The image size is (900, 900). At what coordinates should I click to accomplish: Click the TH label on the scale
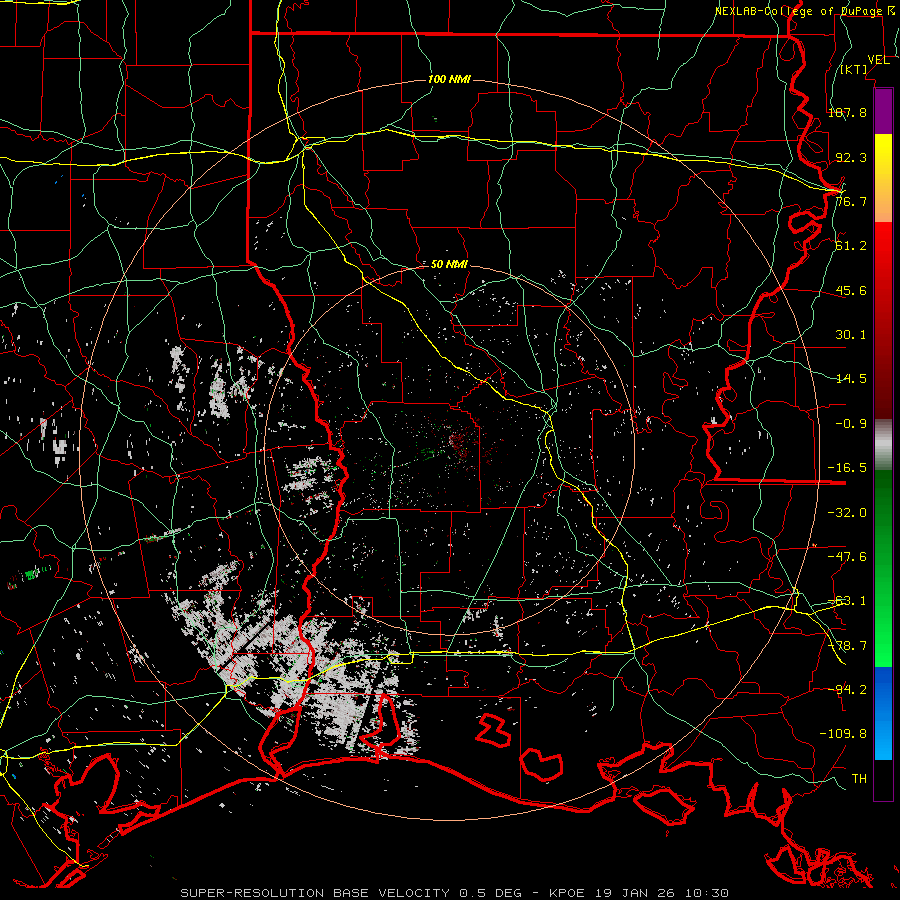[x=859, y=779]
